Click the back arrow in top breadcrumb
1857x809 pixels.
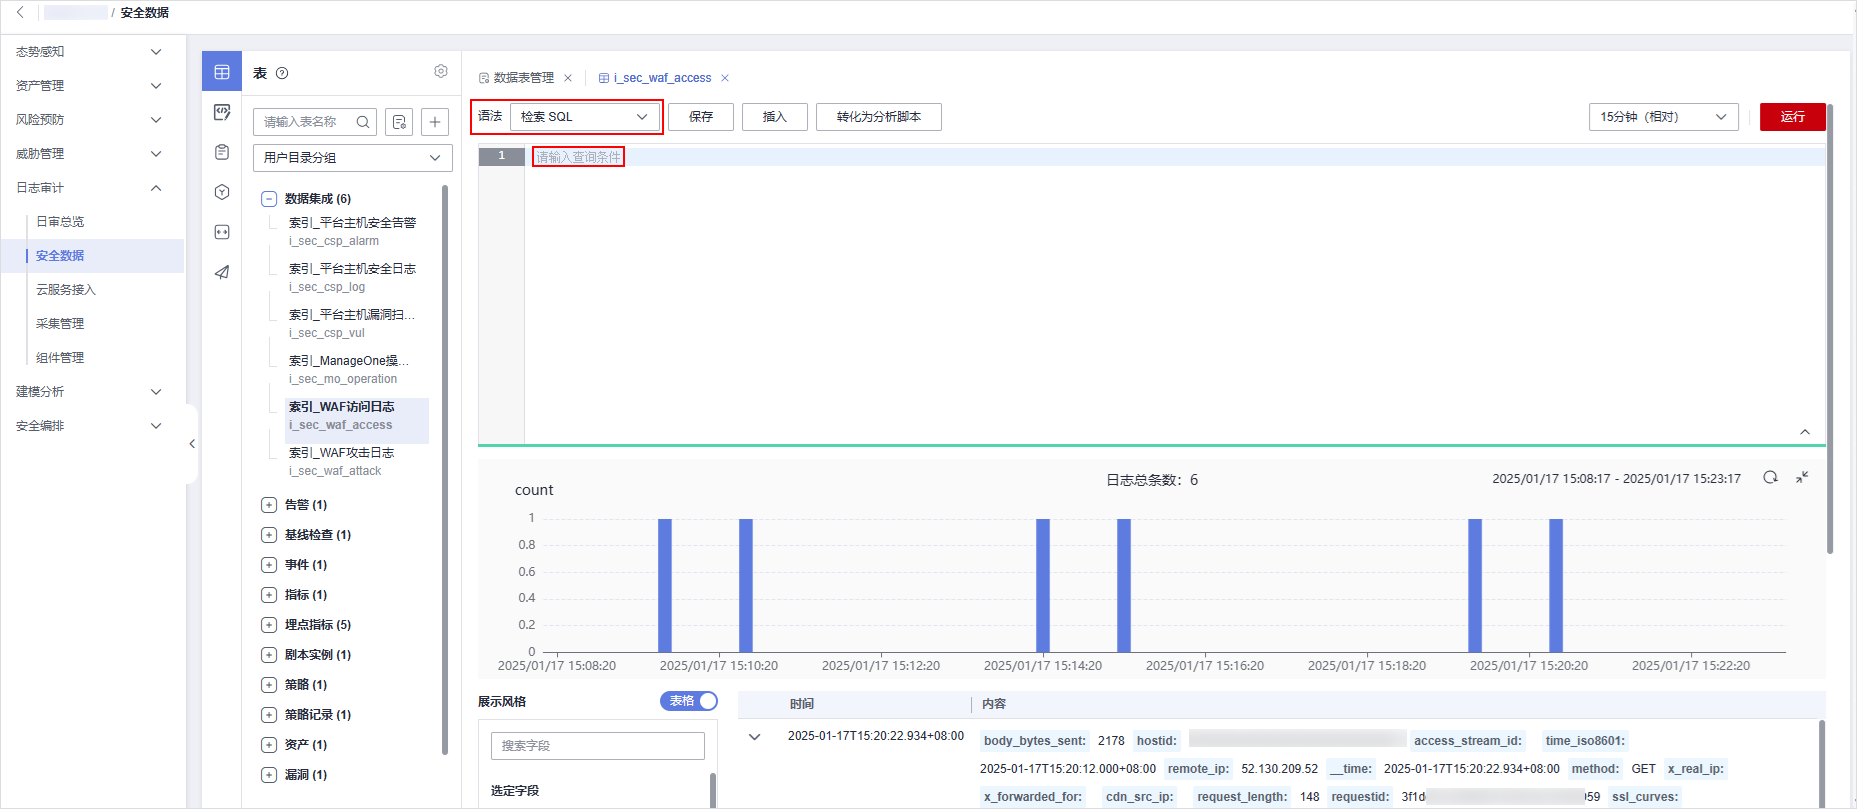pos(20,13)
